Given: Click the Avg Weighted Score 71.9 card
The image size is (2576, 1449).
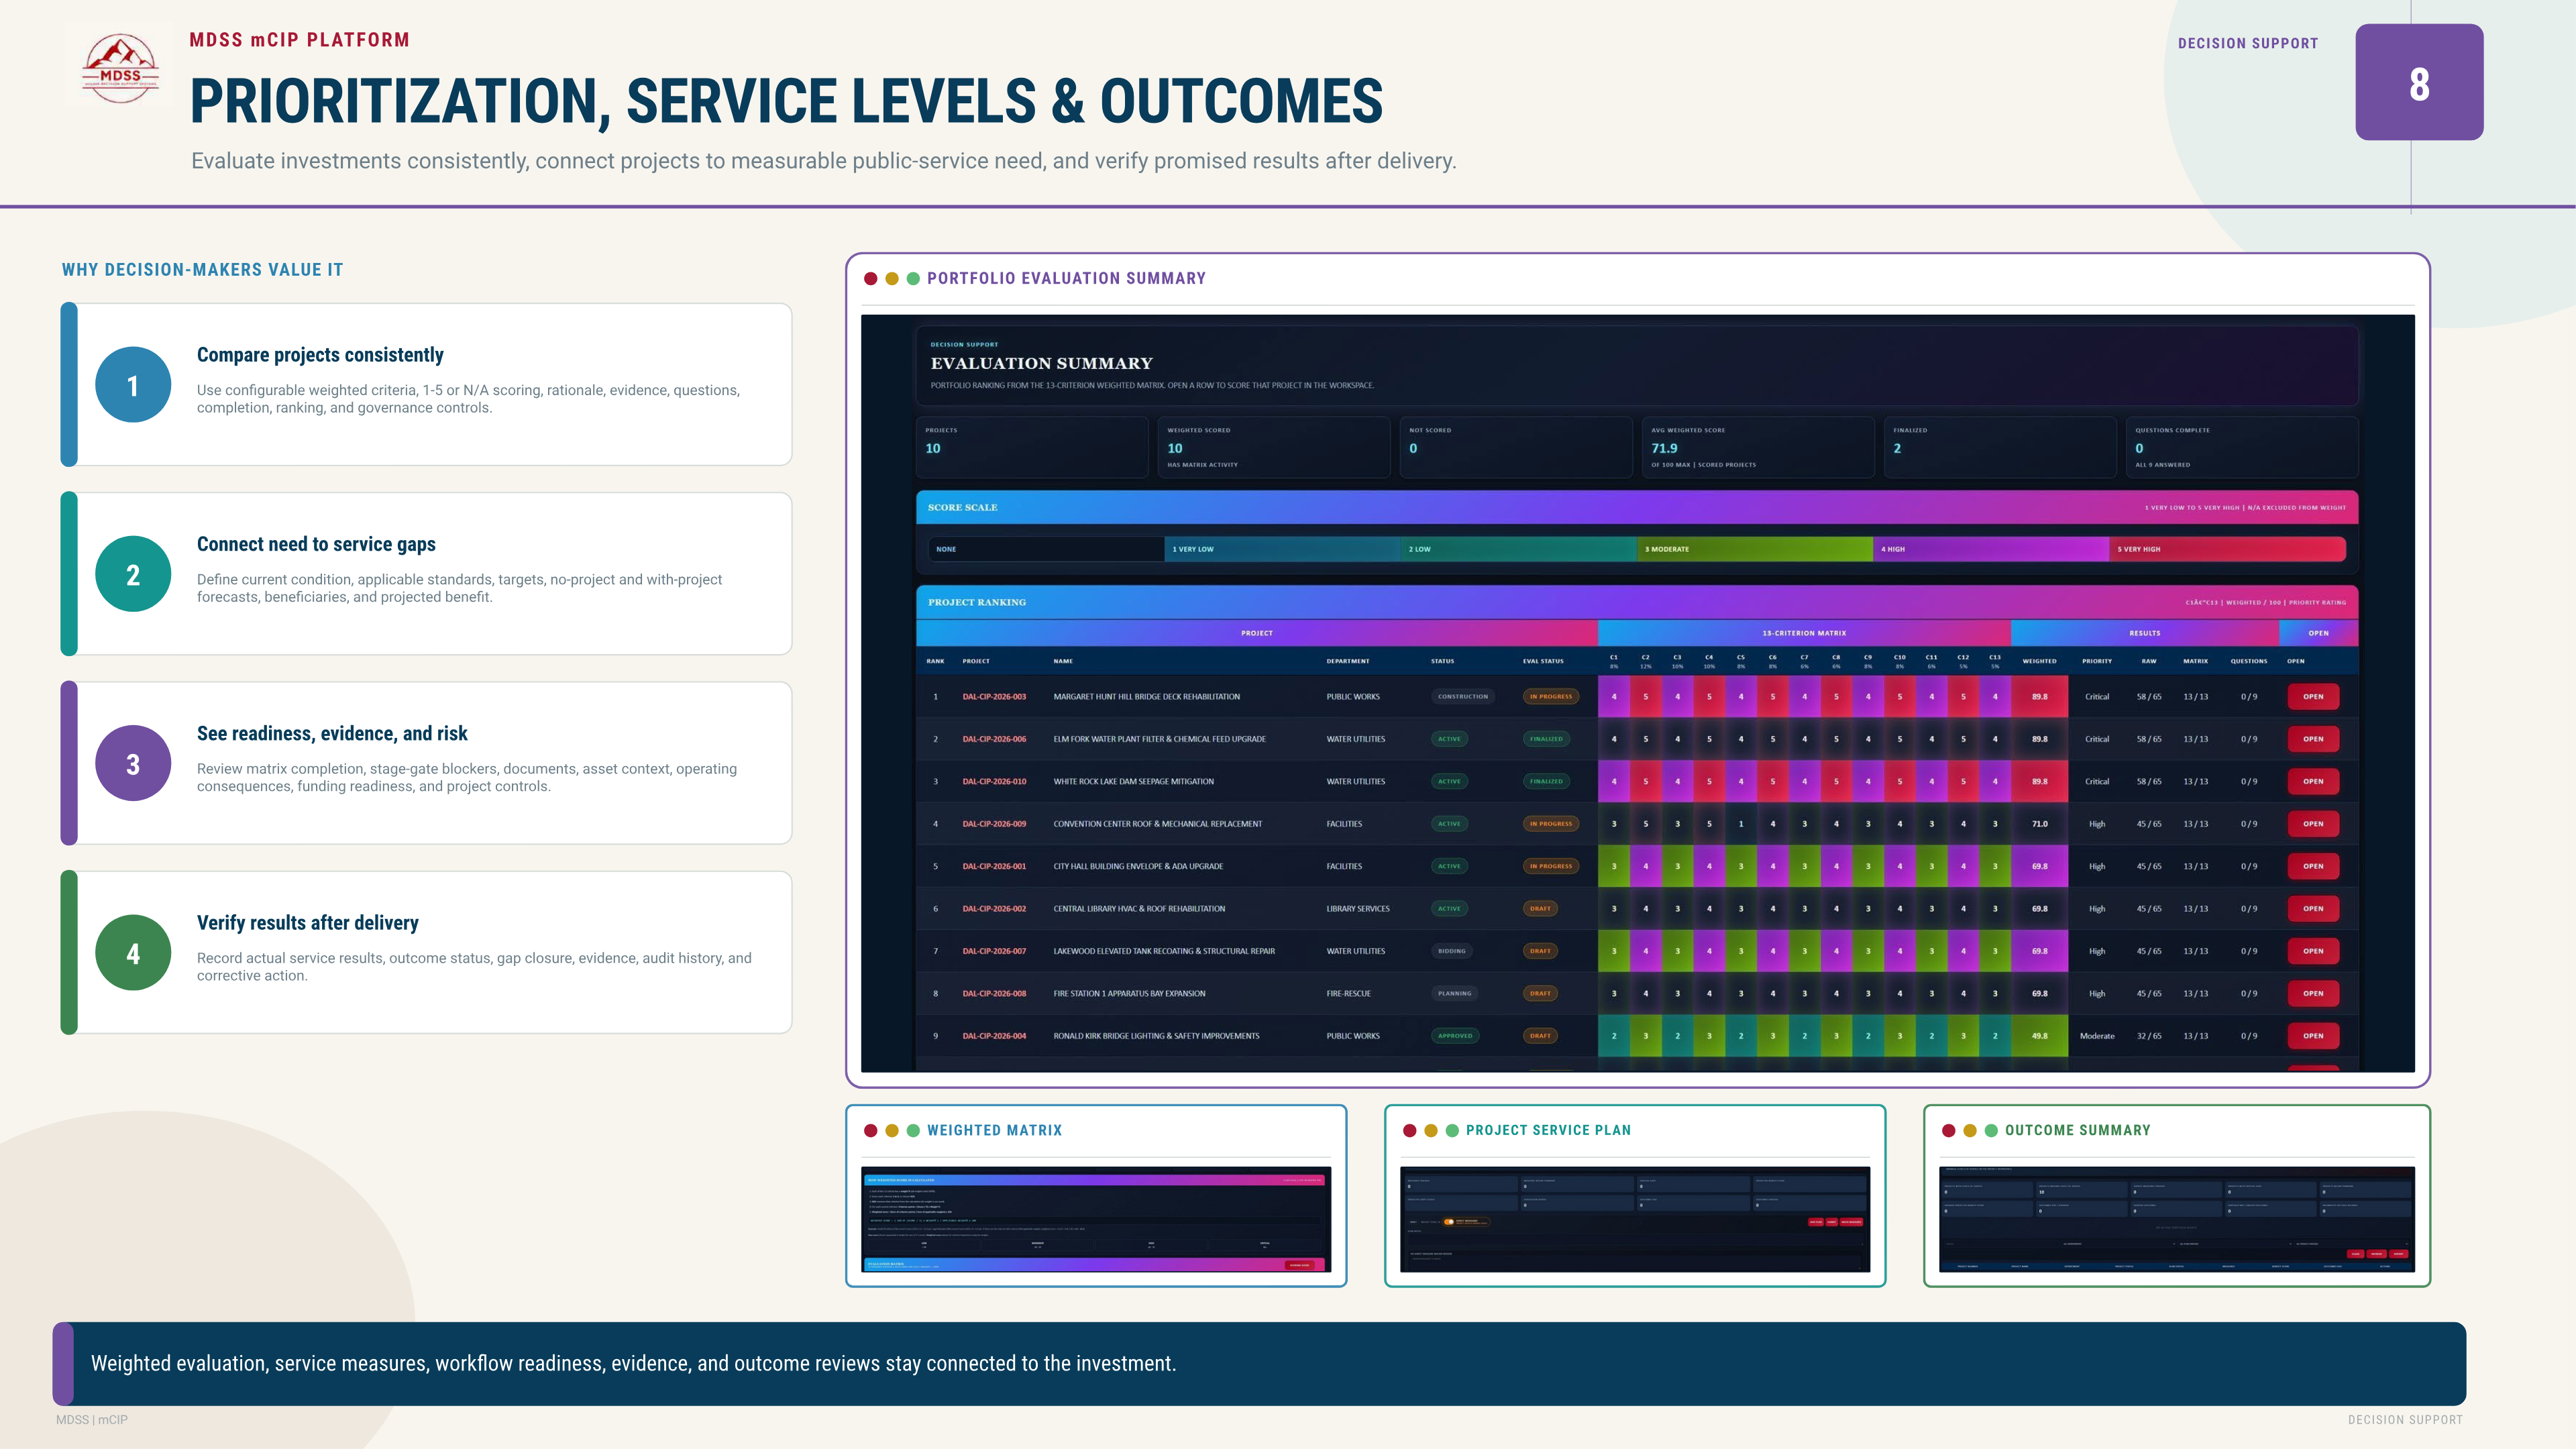Looking at the screenshot, I should pos(1758,447).
